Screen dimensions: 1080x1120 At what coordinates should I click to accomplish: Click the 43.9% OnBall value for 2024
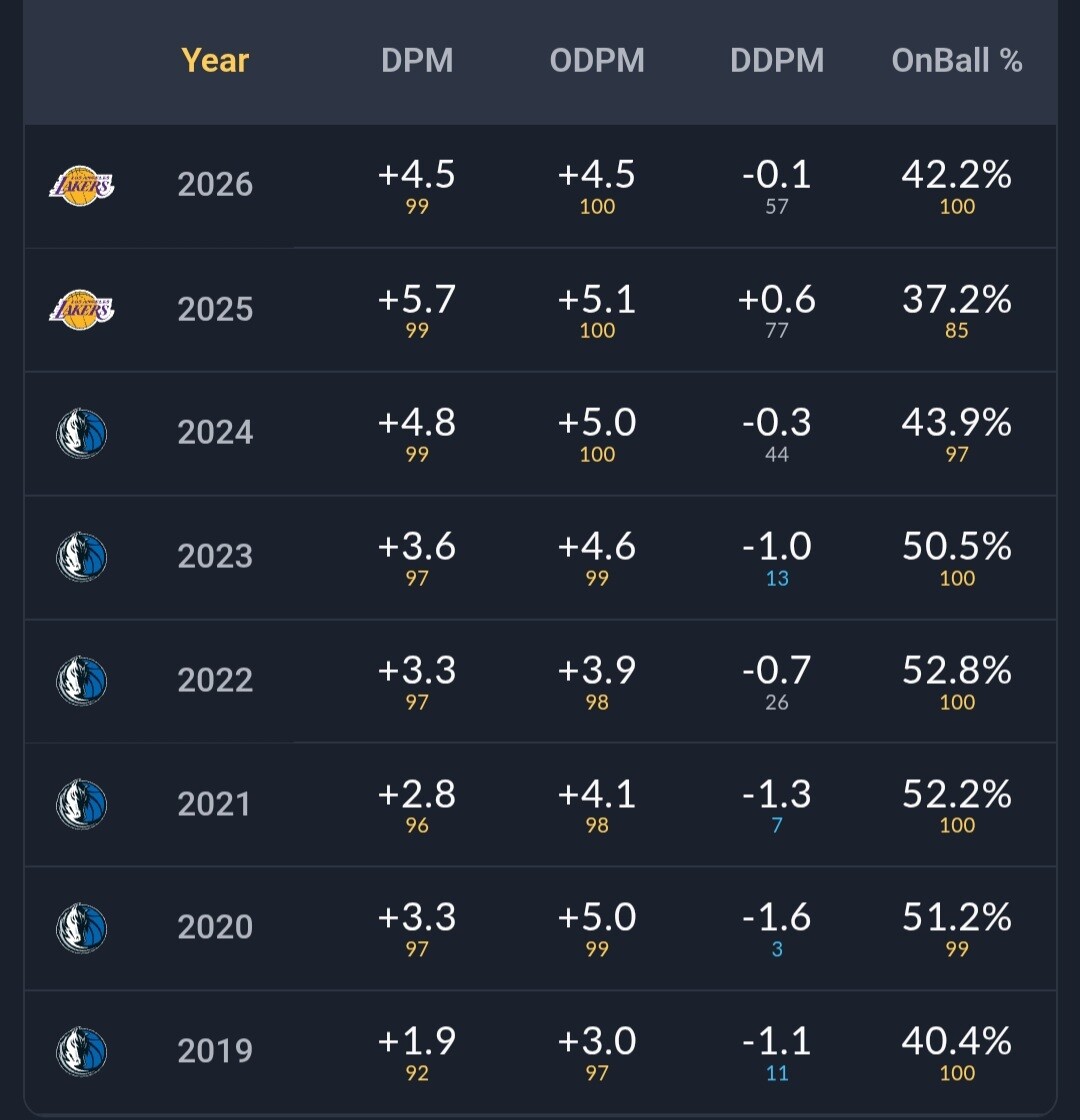pos(957,423)
